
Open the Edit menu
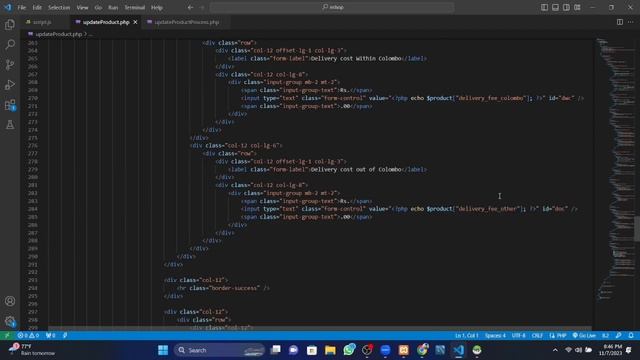37,7
